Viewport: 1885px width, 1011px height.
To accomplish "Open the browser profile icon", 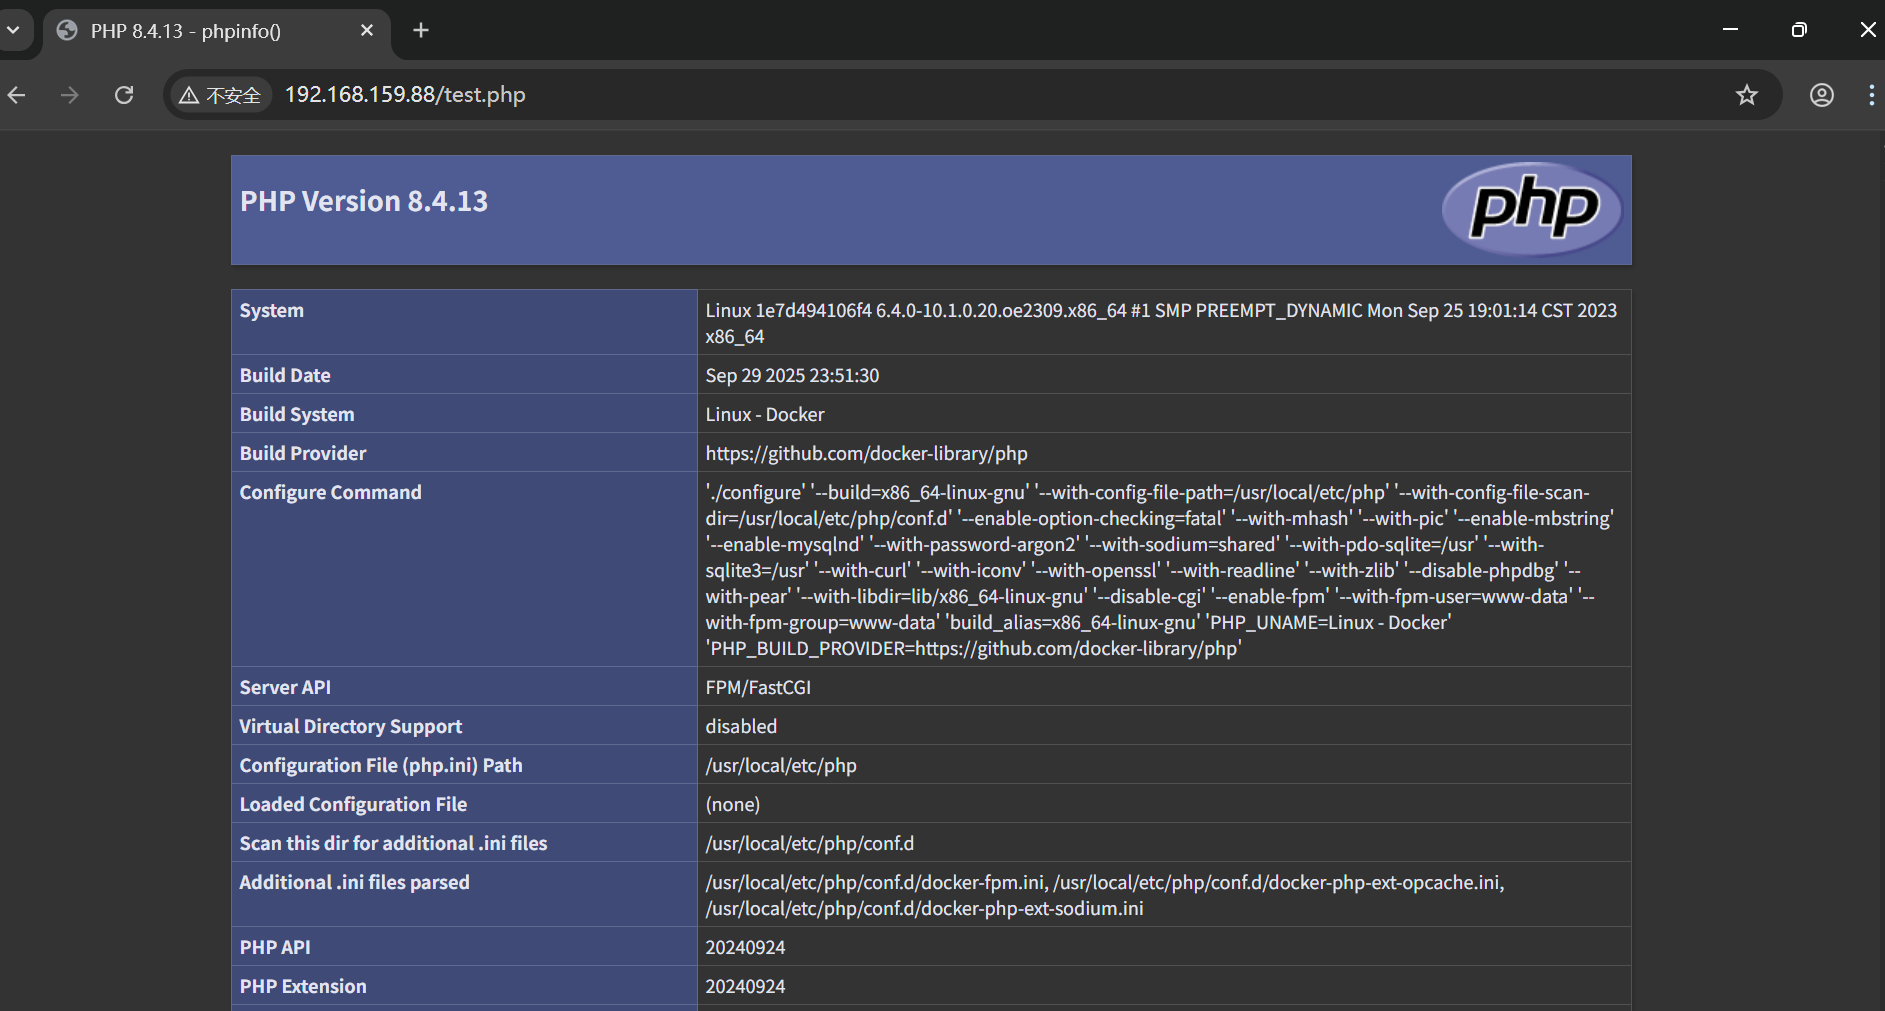I will (x=1821, y=95).
